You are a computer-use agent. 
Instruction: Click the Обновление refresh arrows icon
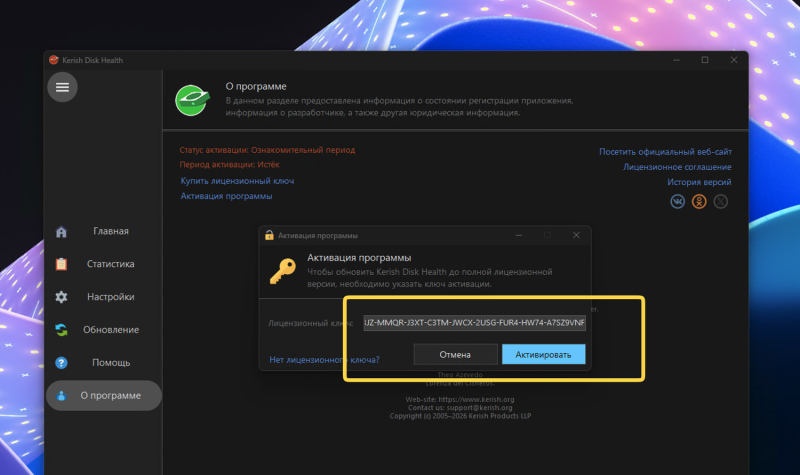click(x=62, y=330)
